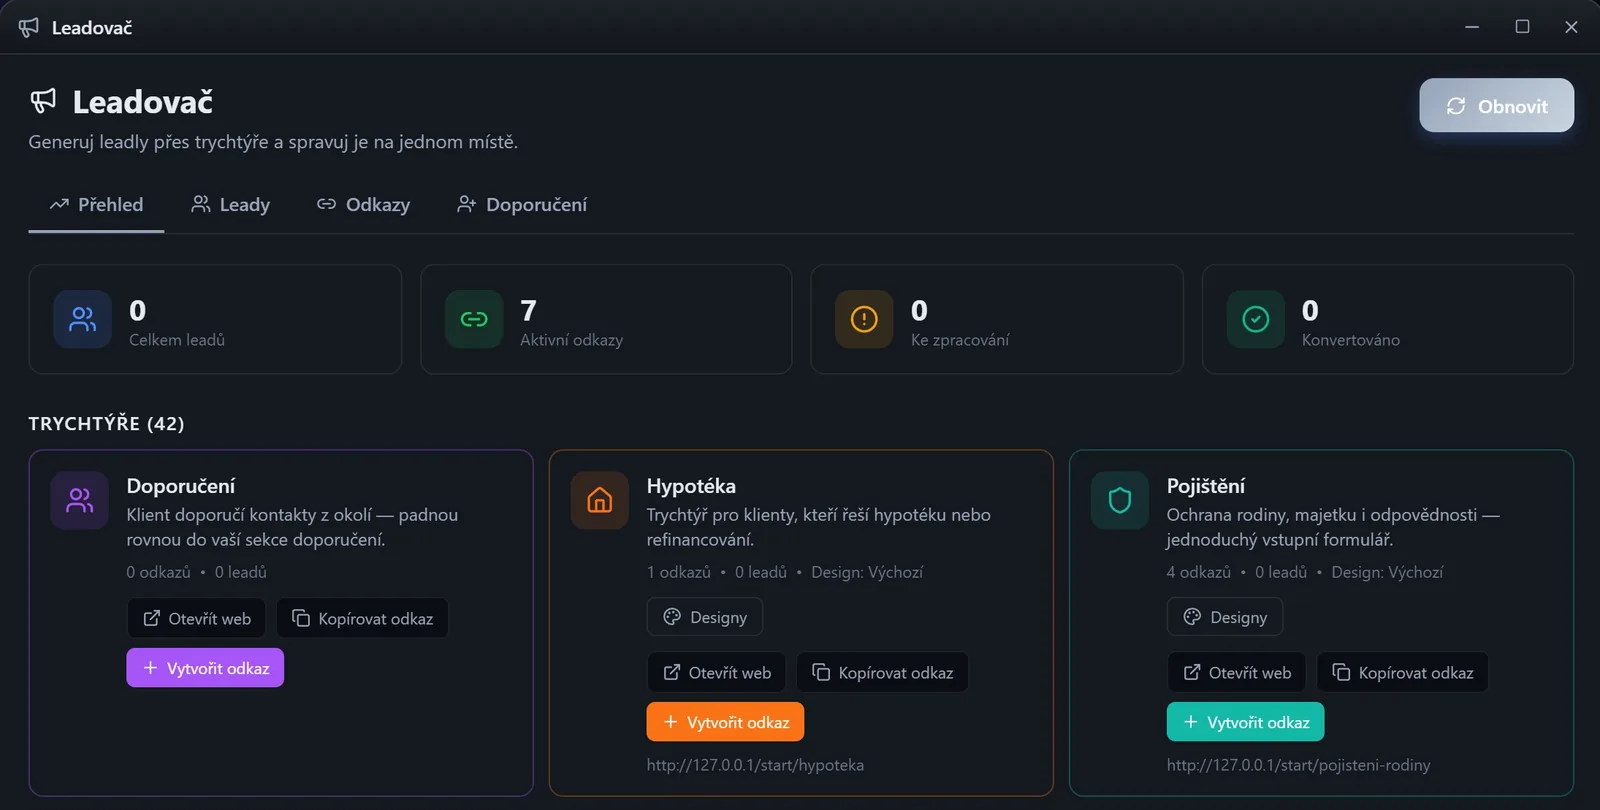The width and height of the screenshot is (1600, 810).
Task: Switch to the Leady tab
Action: [x=230, y=205]
